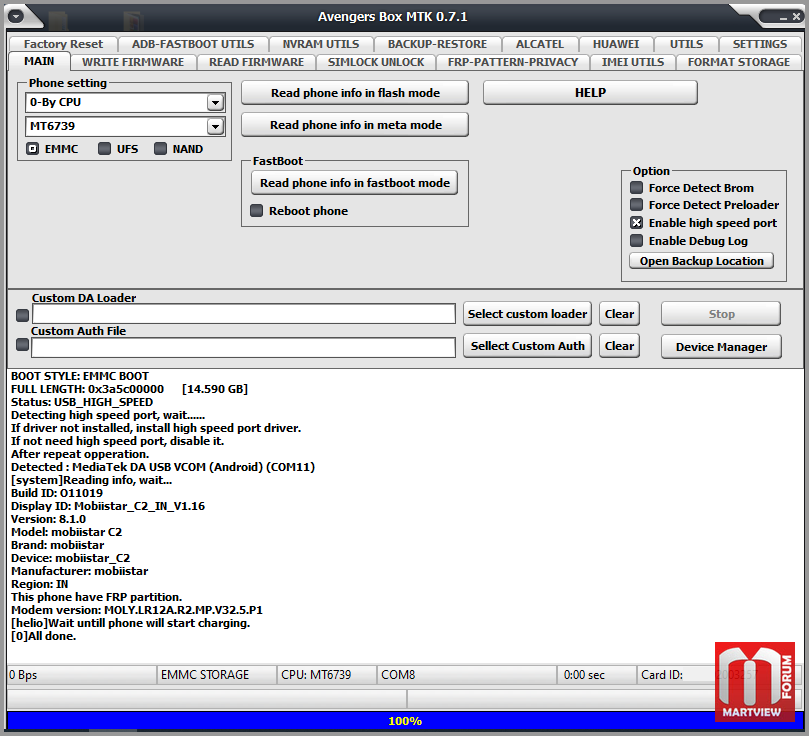Enable Force Detect Brom option
The height and width of the screenshot is (736, 809).
pos(637,187)
